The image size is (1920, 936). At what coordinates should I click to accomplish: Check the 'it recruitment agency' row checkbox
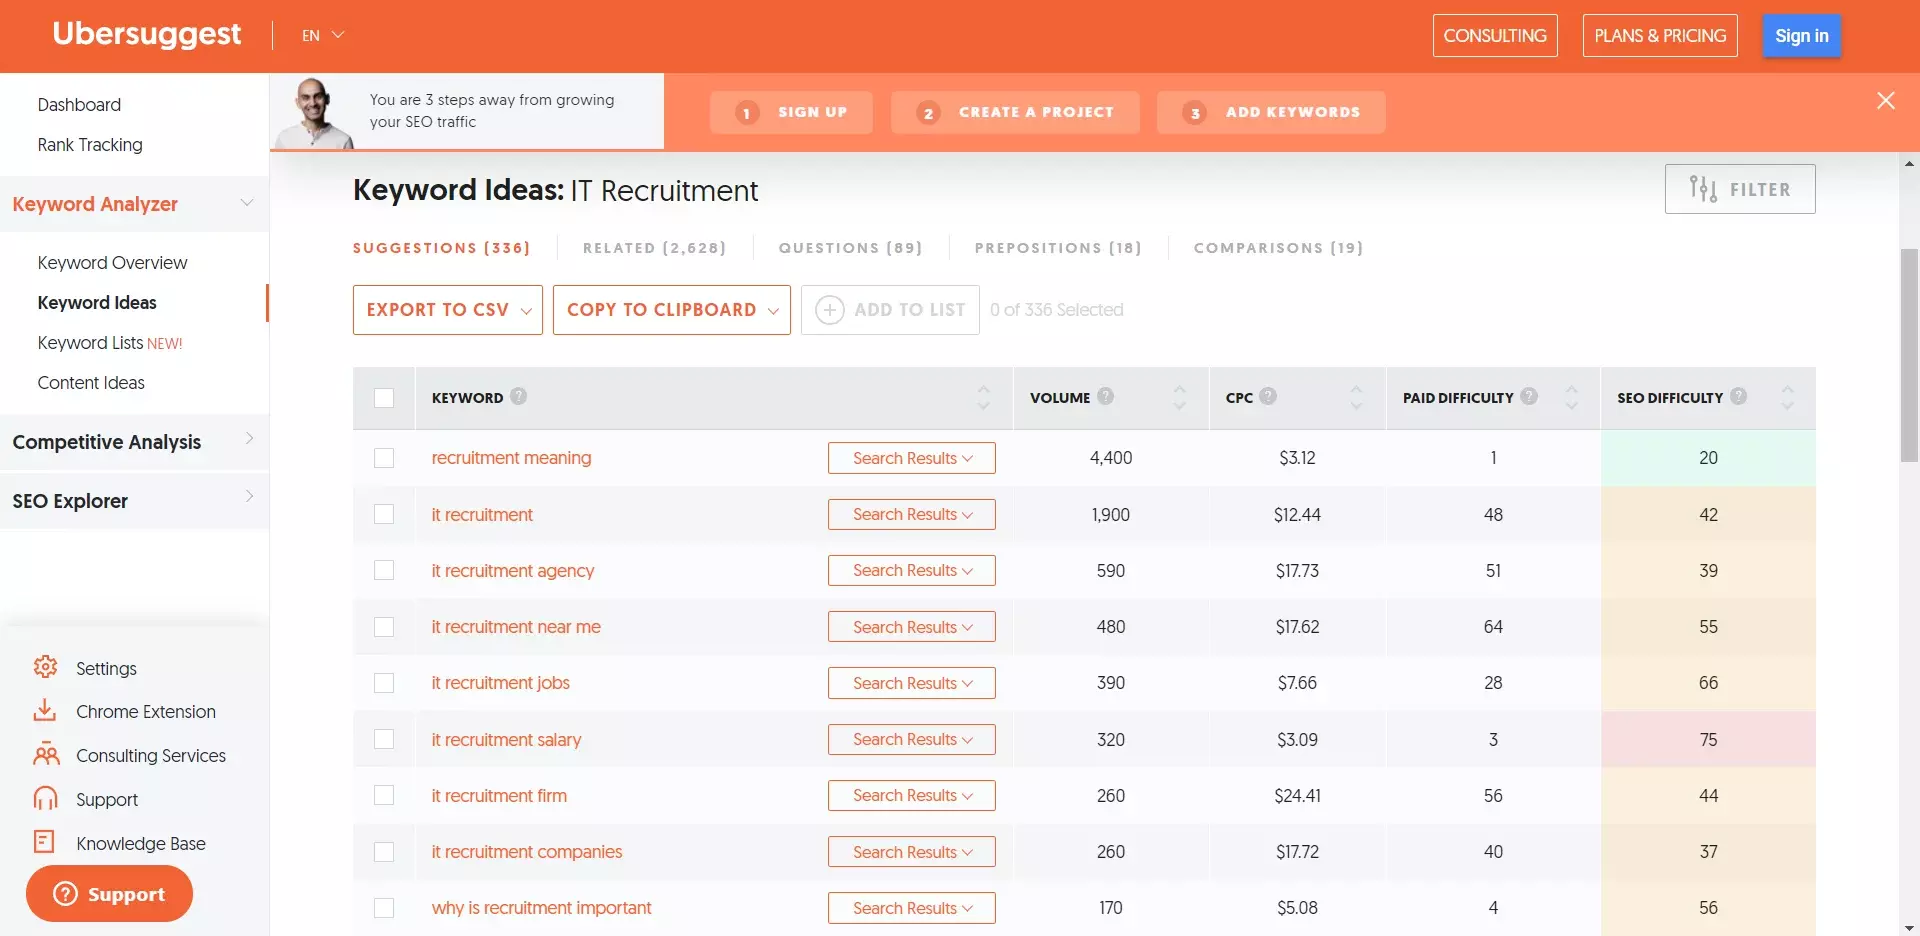[x=384, y=570]
